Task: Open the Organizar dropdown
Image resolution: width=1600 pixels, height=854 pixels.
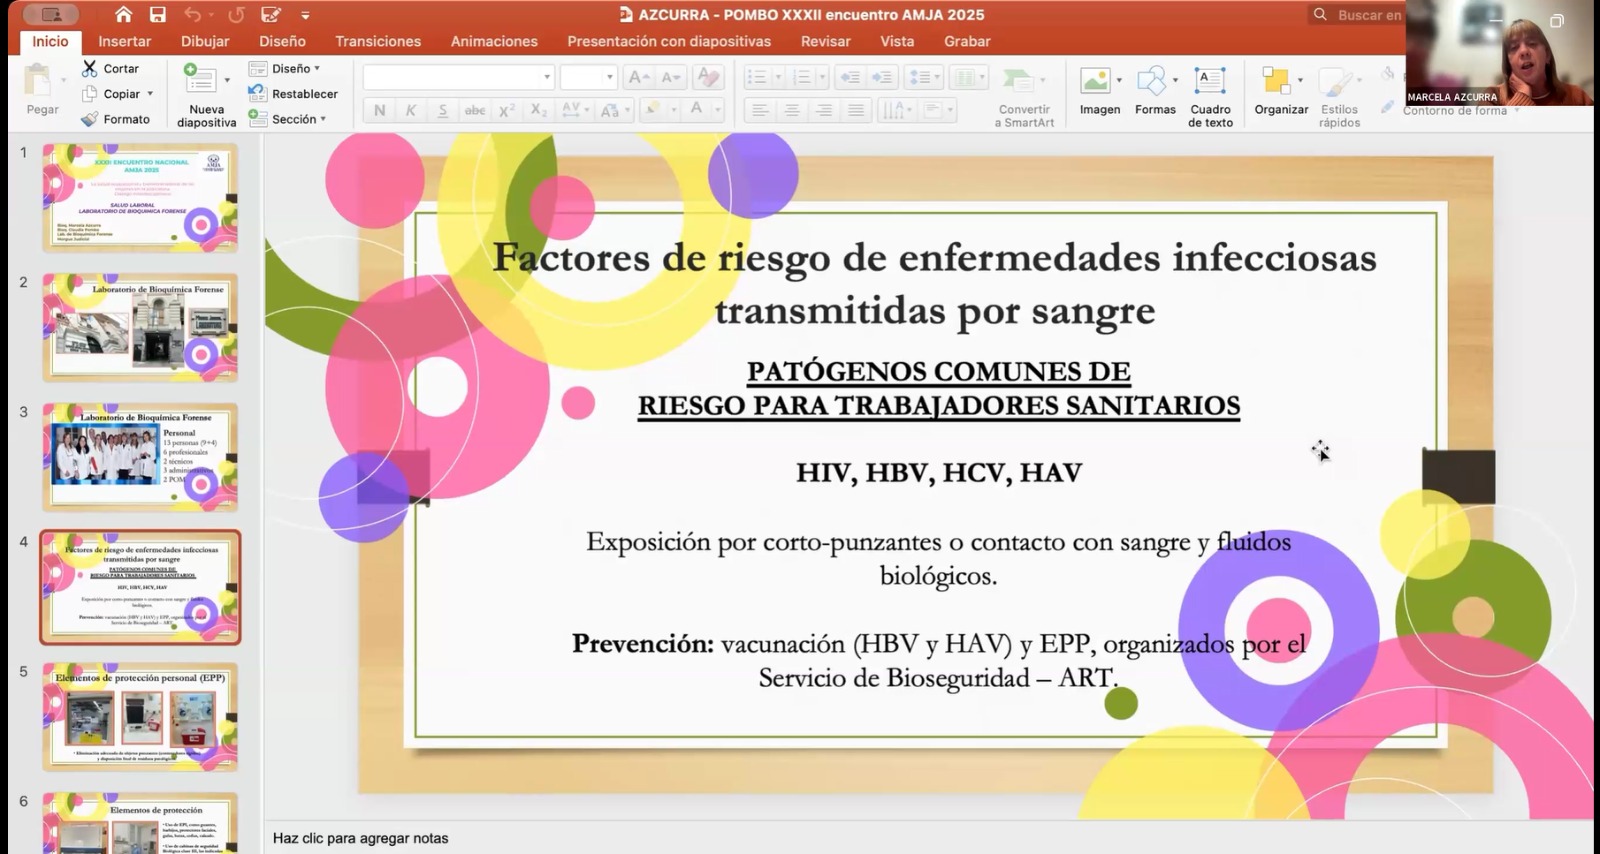Action: [1300, 80]
